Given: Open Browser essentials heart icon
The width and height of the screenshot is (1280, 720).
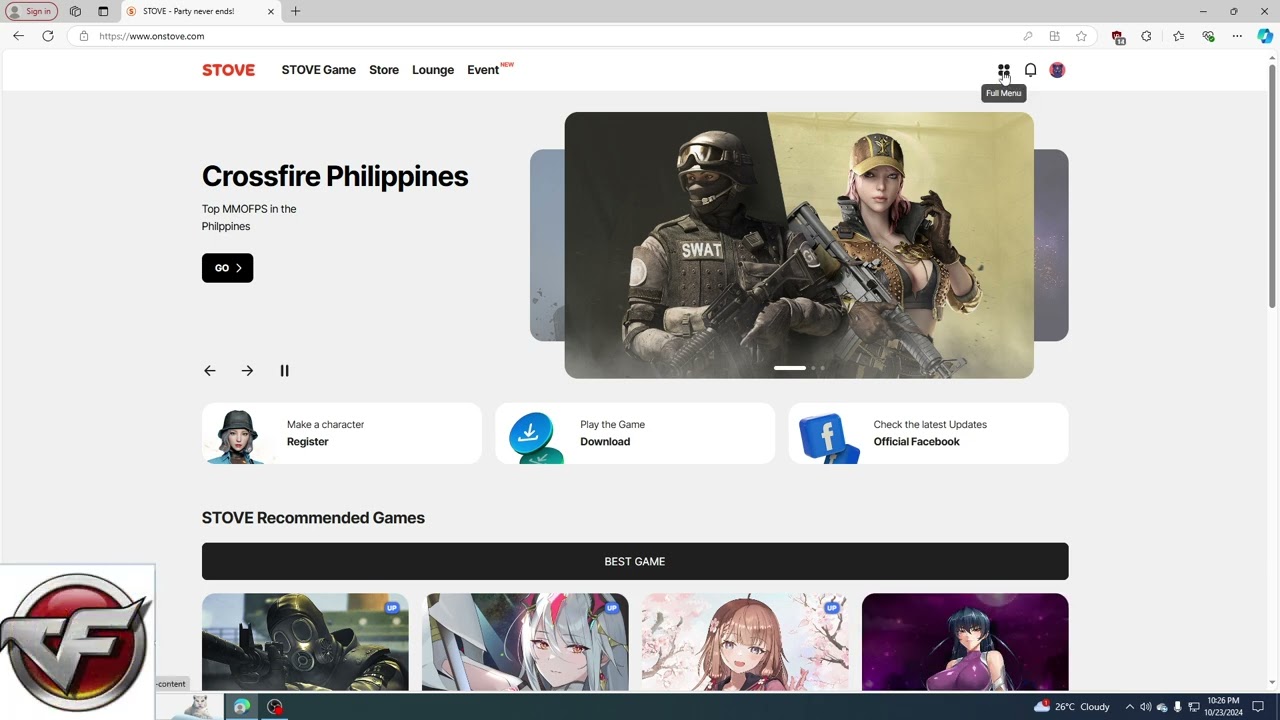Looking at the screenshot, I should (1208, 36).
